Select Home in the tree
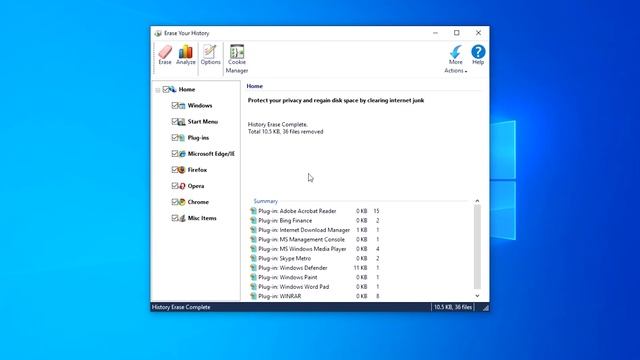 187,89
